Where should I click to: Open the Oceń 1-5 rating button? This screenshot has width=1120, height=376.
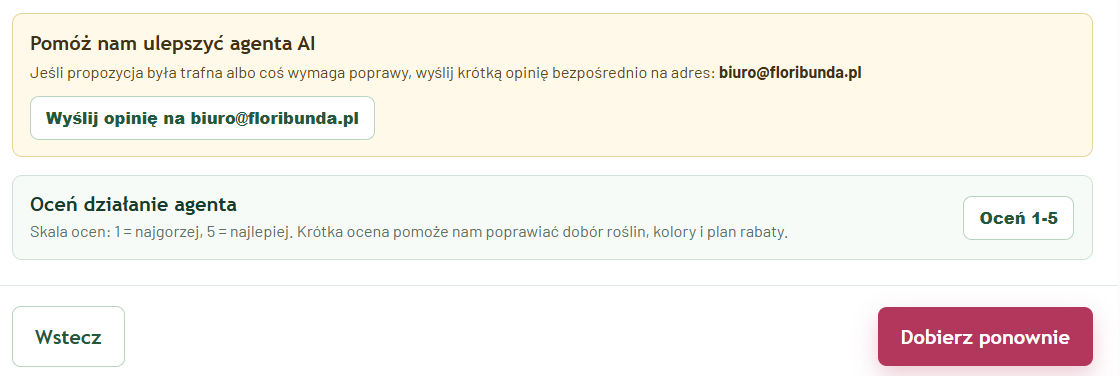[x=1018, y=218]
